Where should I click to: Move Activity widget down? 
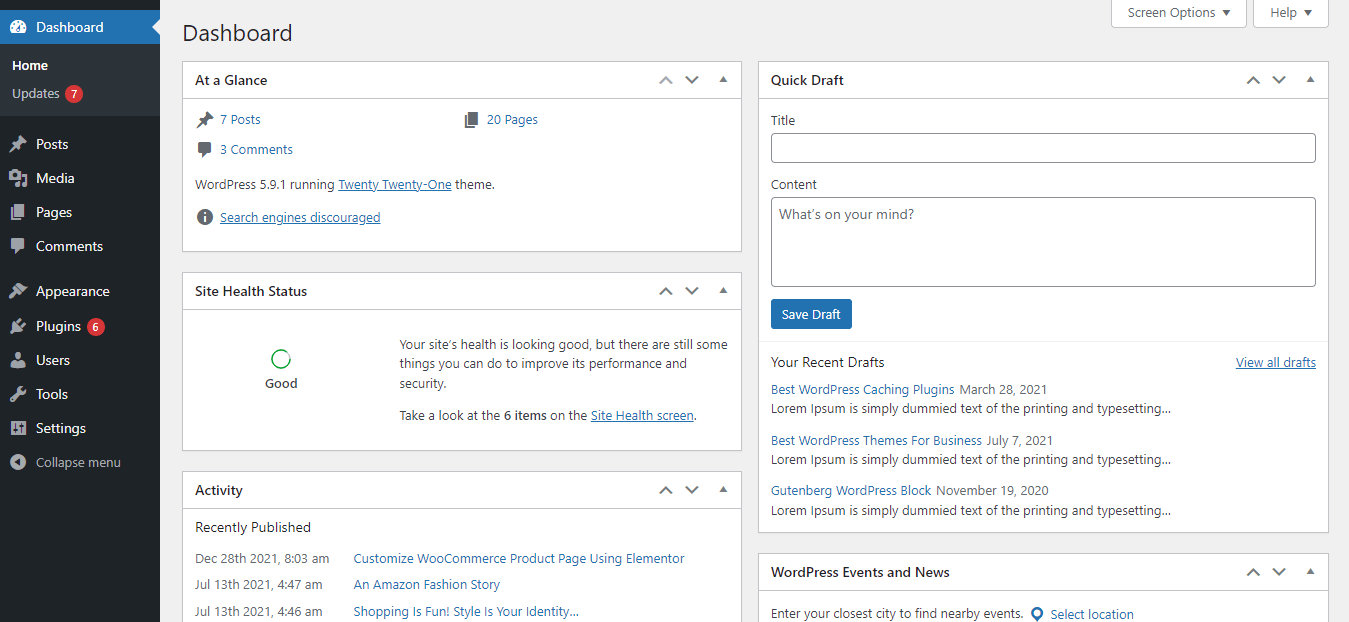tap(692, 490)
